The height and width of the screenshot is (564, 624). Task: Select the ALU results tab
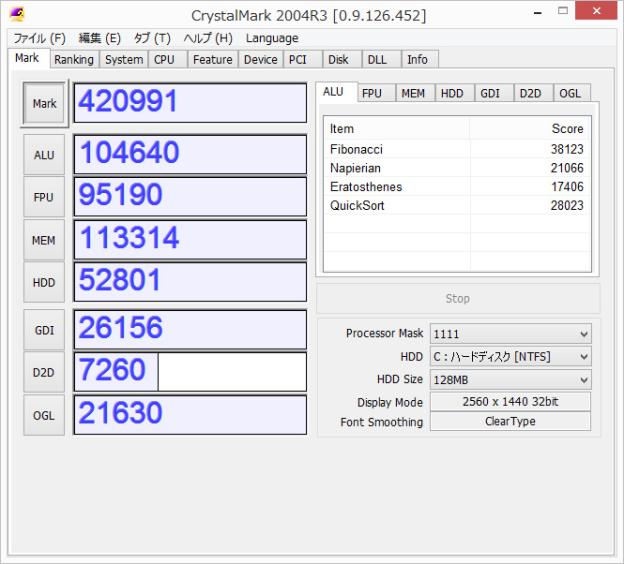pos(336,92)
